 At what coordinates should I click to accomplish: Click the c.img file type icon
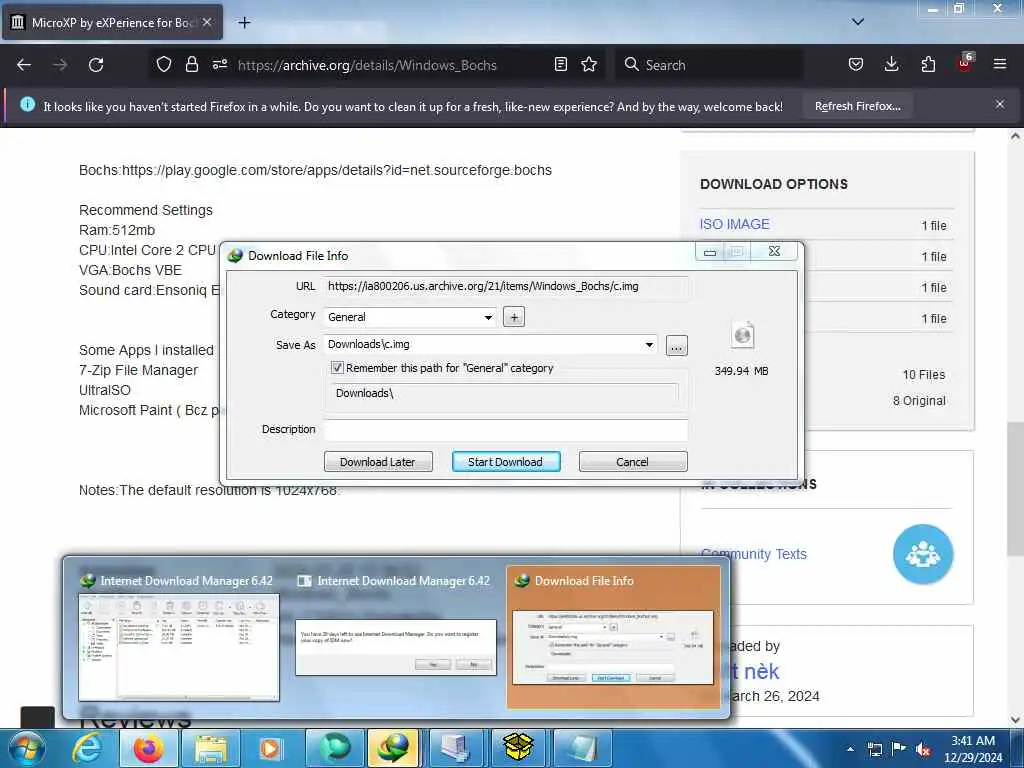click(x=743, y=335)
